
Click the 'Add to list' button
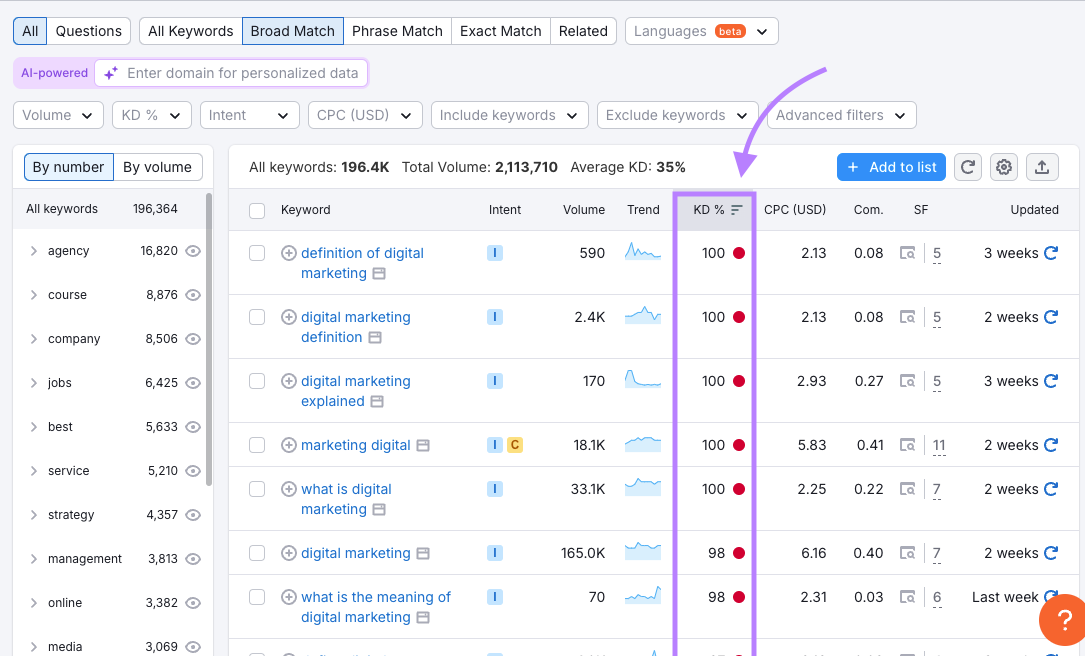(891, 167)
